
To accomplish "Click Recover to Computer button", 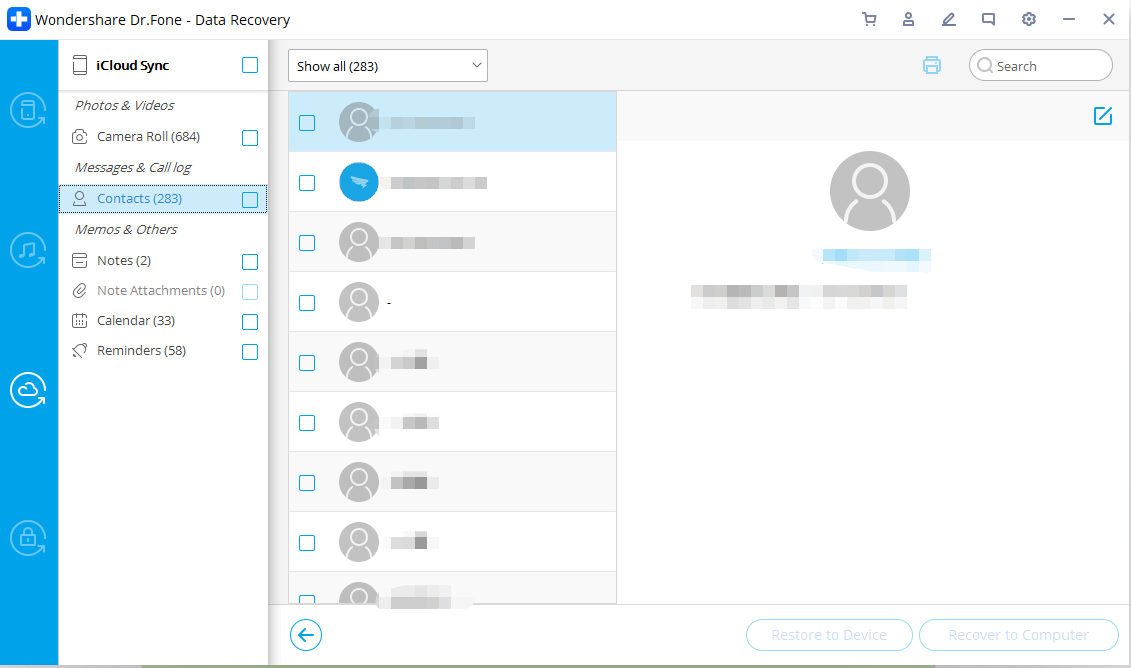I will point(1018,635).
